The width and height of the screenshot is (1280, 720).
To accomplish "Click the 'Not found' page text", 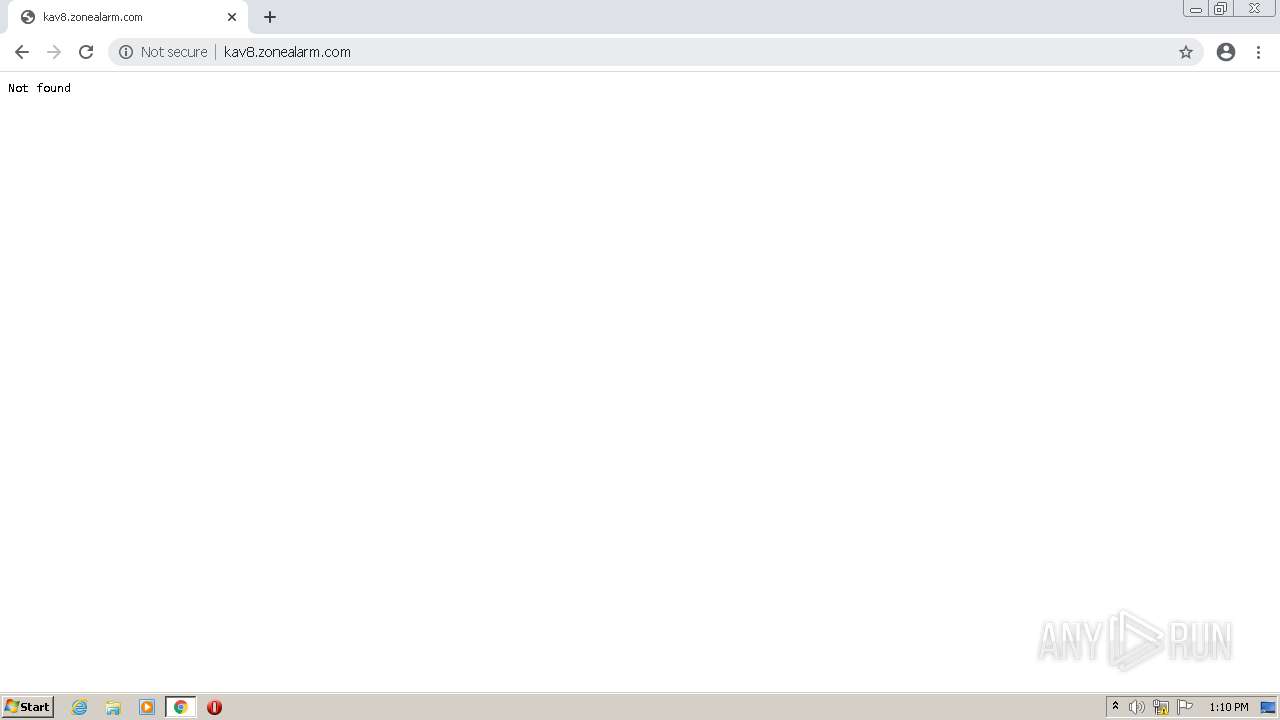I will (x=39, y=88).
